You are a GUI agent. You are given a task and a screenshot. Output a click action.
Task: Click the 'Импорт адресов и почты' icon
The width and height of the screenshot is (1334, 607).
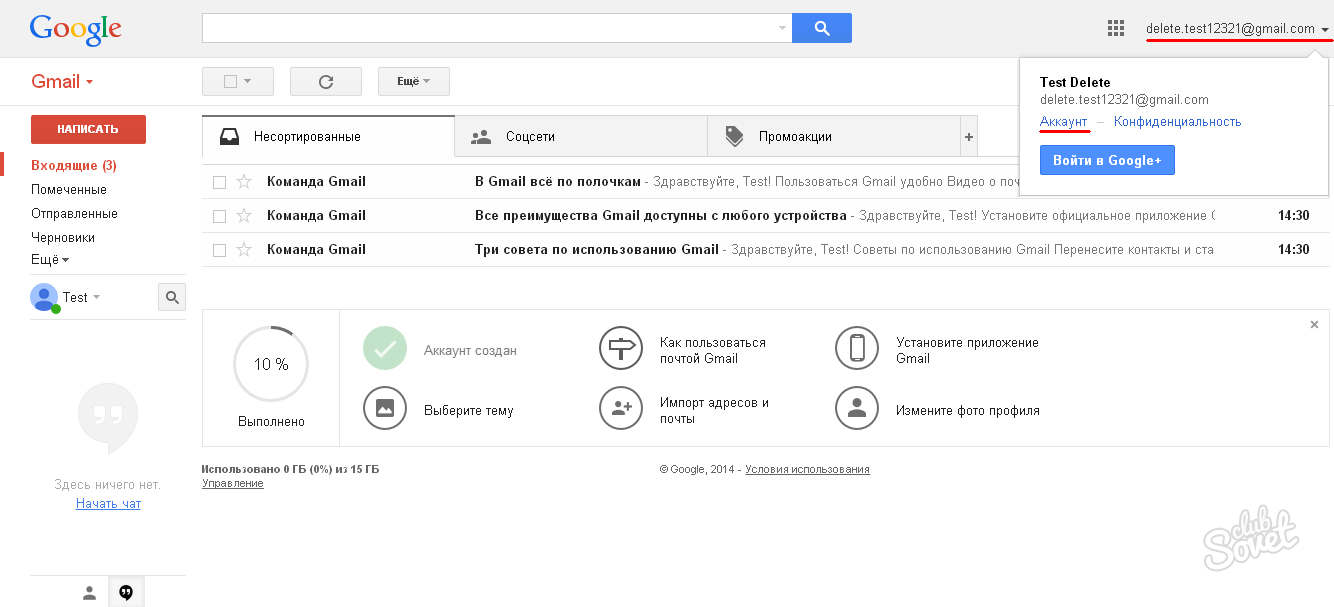point(621,408)
